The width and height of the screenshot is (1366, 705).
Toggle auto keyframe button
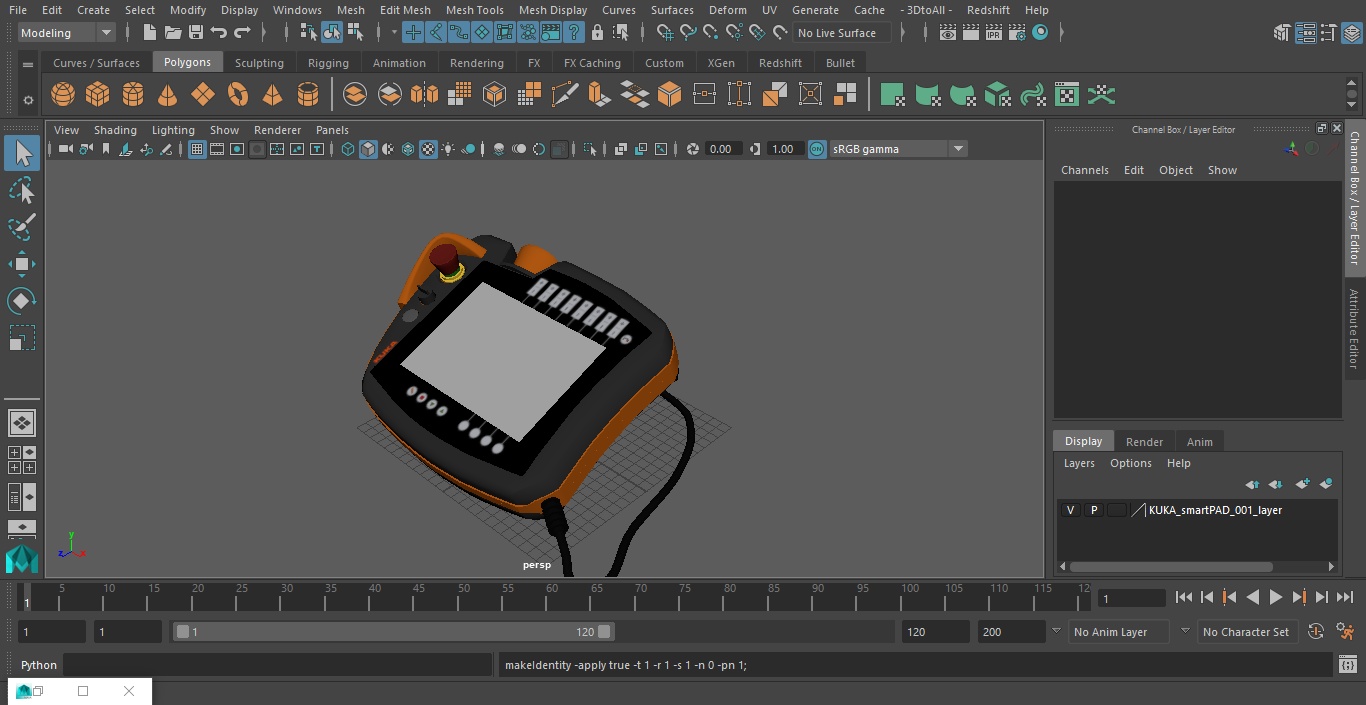1316,632
